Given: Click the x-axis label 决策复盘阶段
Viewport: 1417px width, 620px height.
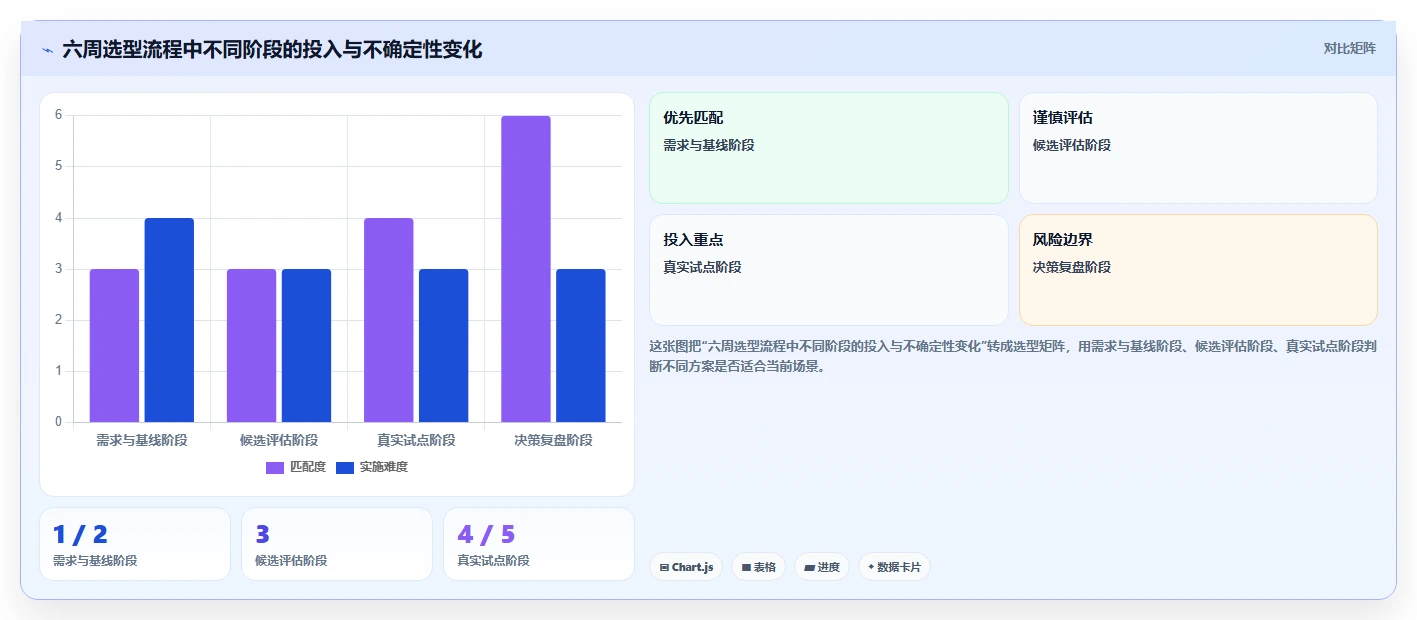Looking at the screenshot, I should coord(553,440).
